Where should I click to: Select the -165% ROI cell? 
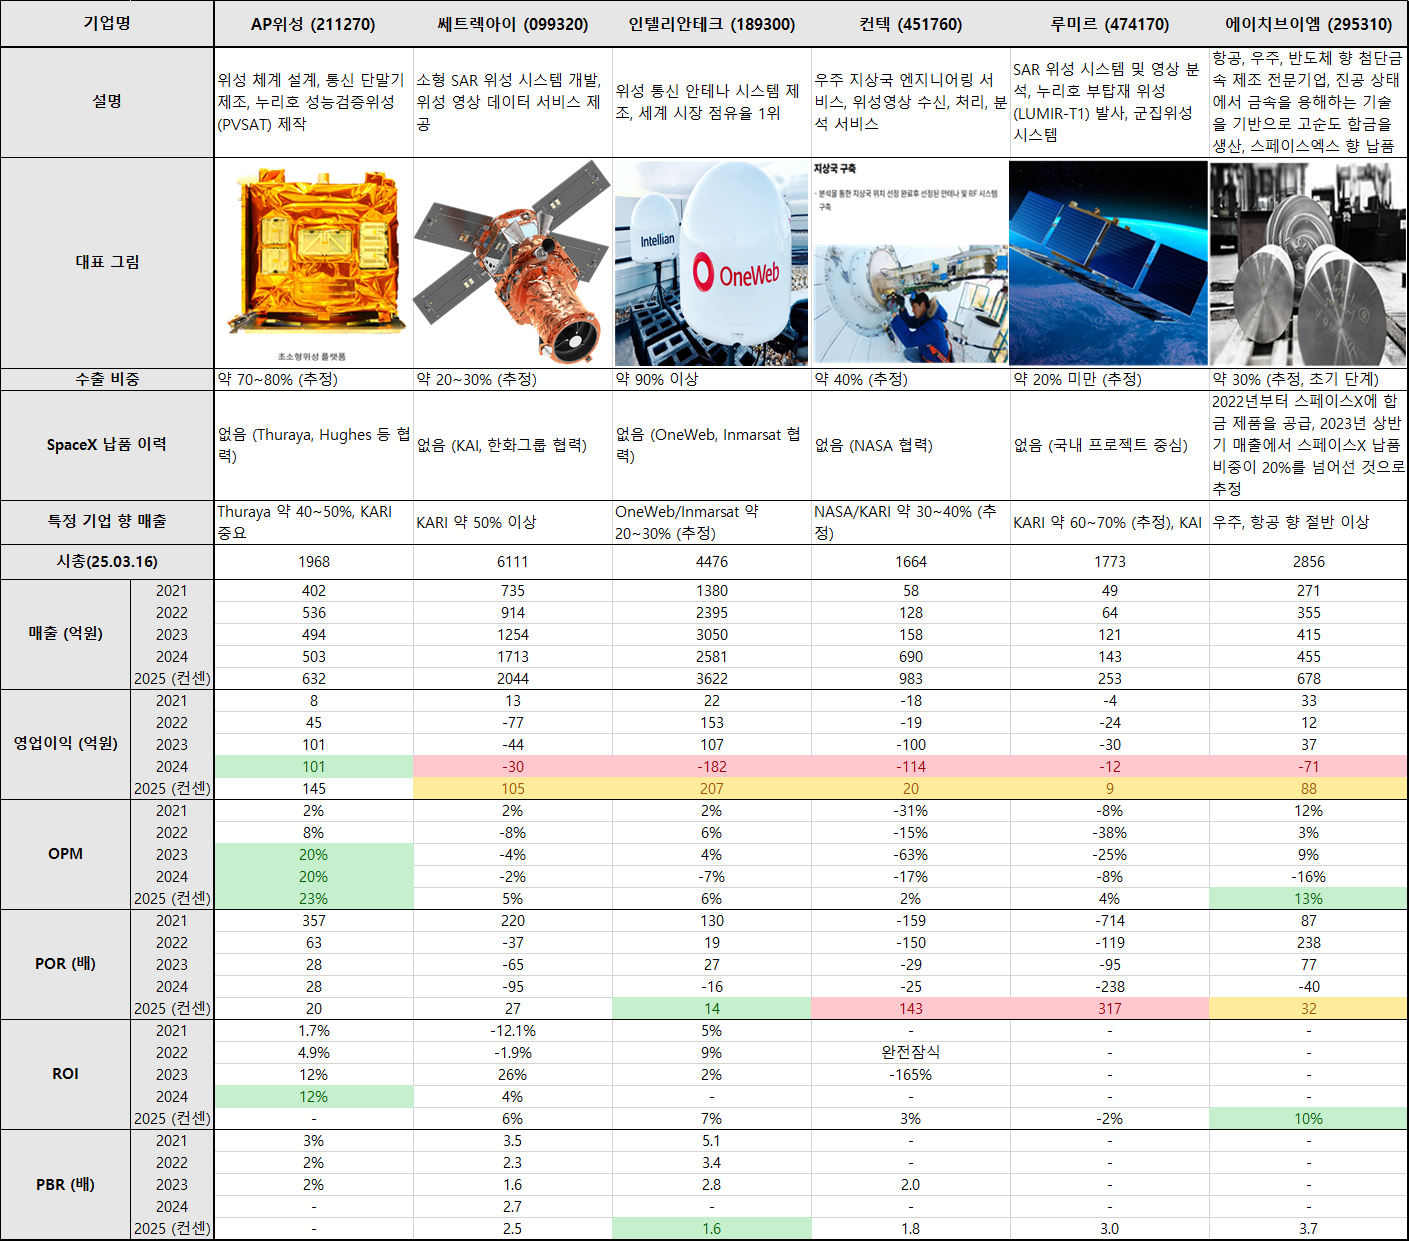[x=910, y=1075]
